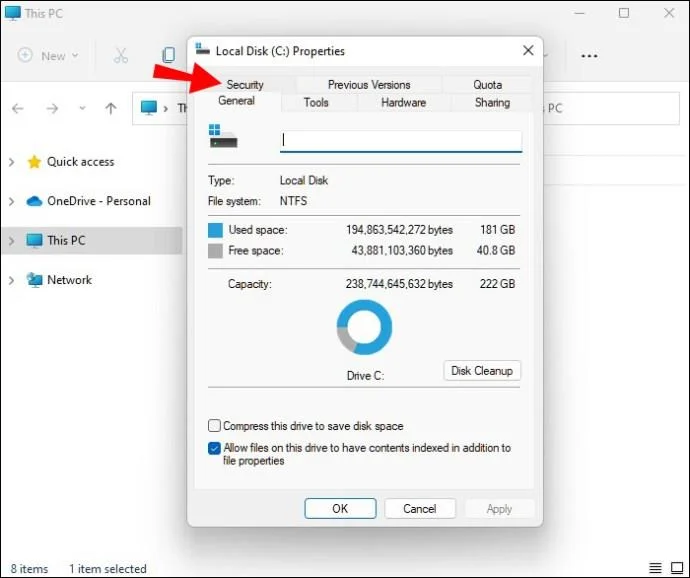690x578 pixels.
Task: Switch to the Tools tab
Action: click(316, 103)
